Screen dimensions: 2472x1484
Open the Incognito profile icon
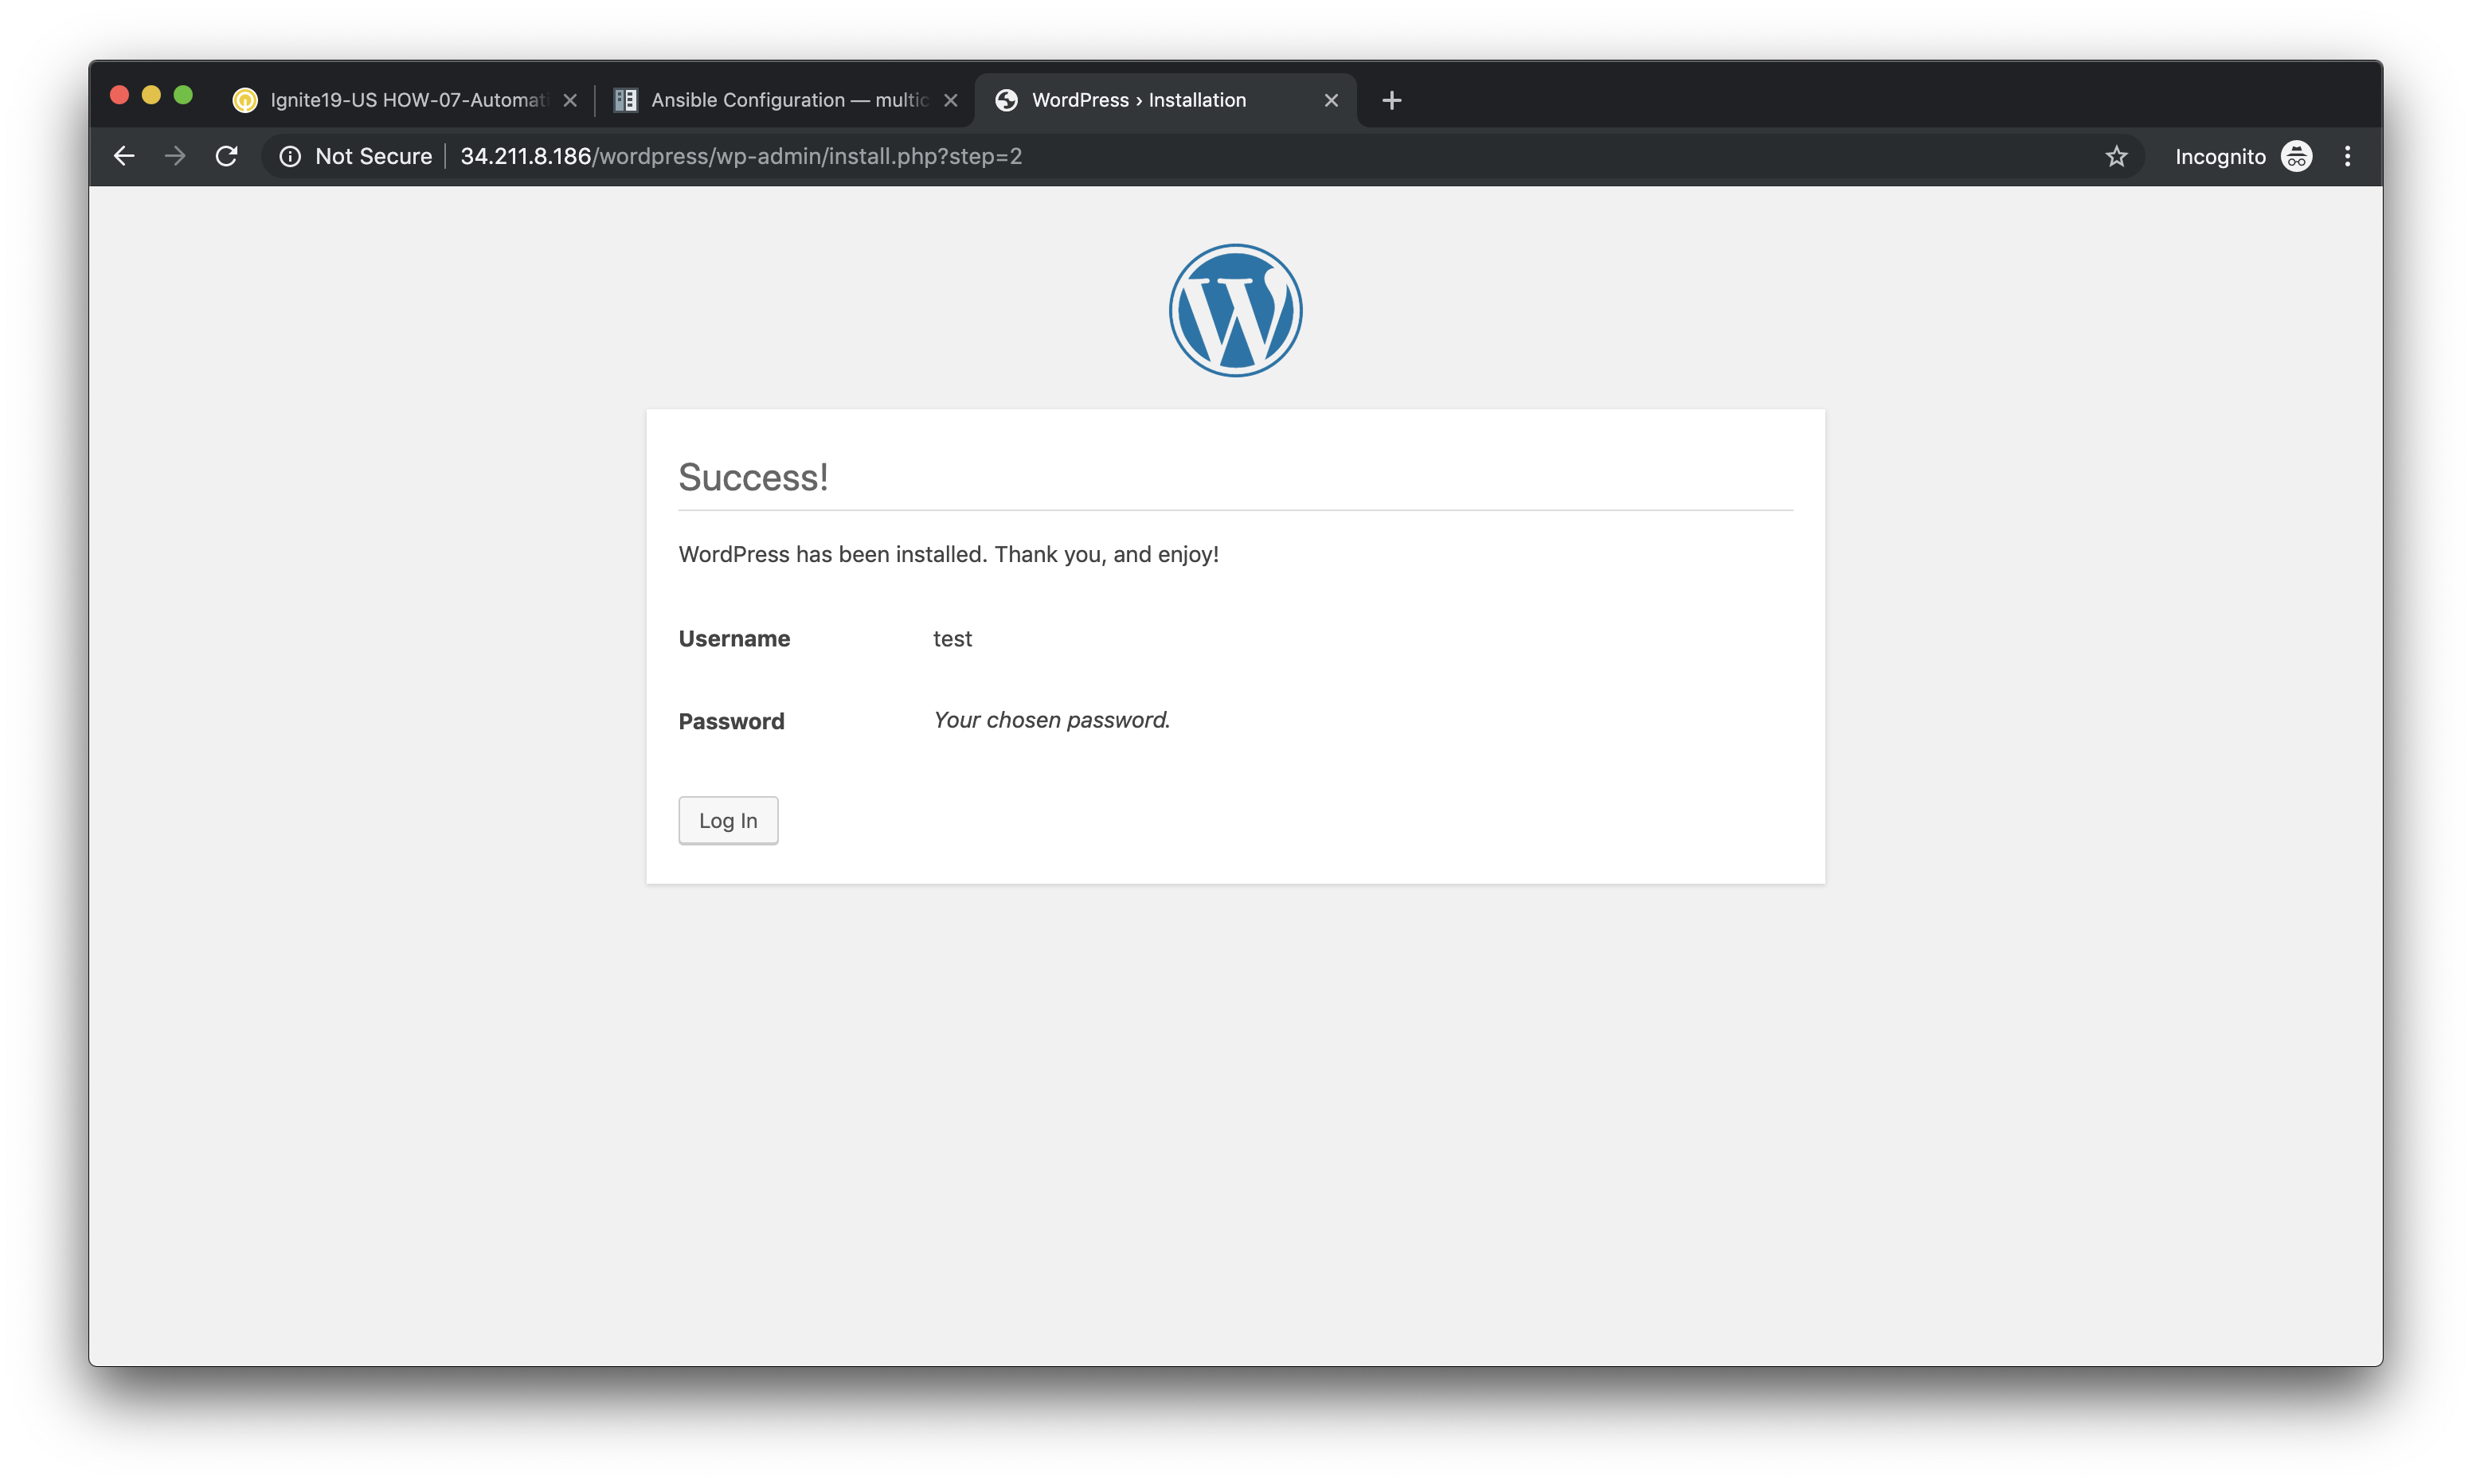pyautogui.click(x=2296, y=156)
